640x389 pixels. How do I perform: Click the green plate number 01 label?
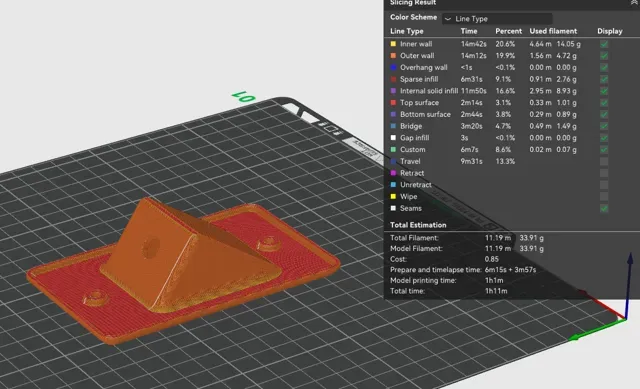[244, 97]
